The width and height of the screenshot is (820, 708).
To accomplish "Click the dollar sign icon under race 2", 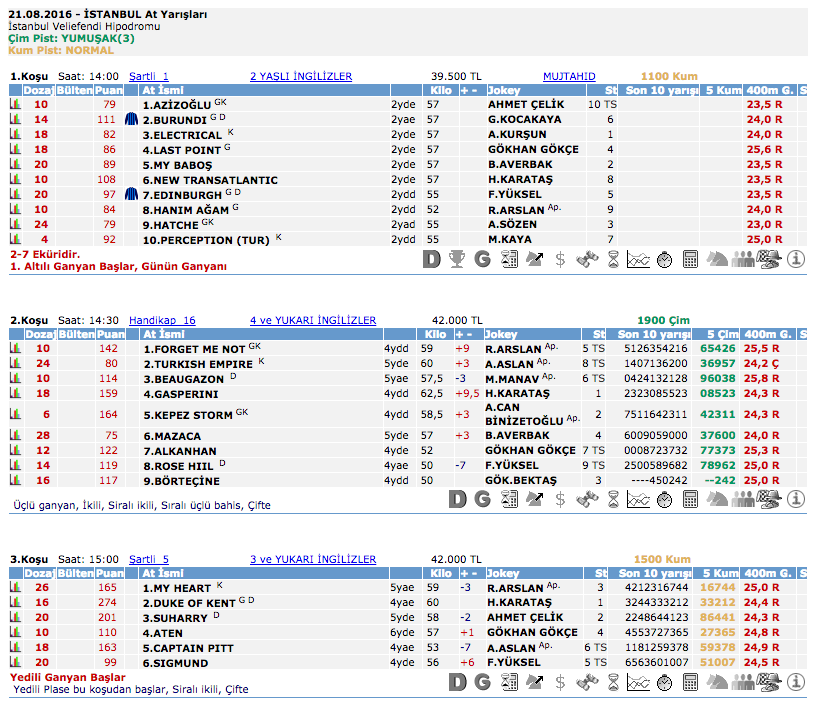I will point(560,498).
